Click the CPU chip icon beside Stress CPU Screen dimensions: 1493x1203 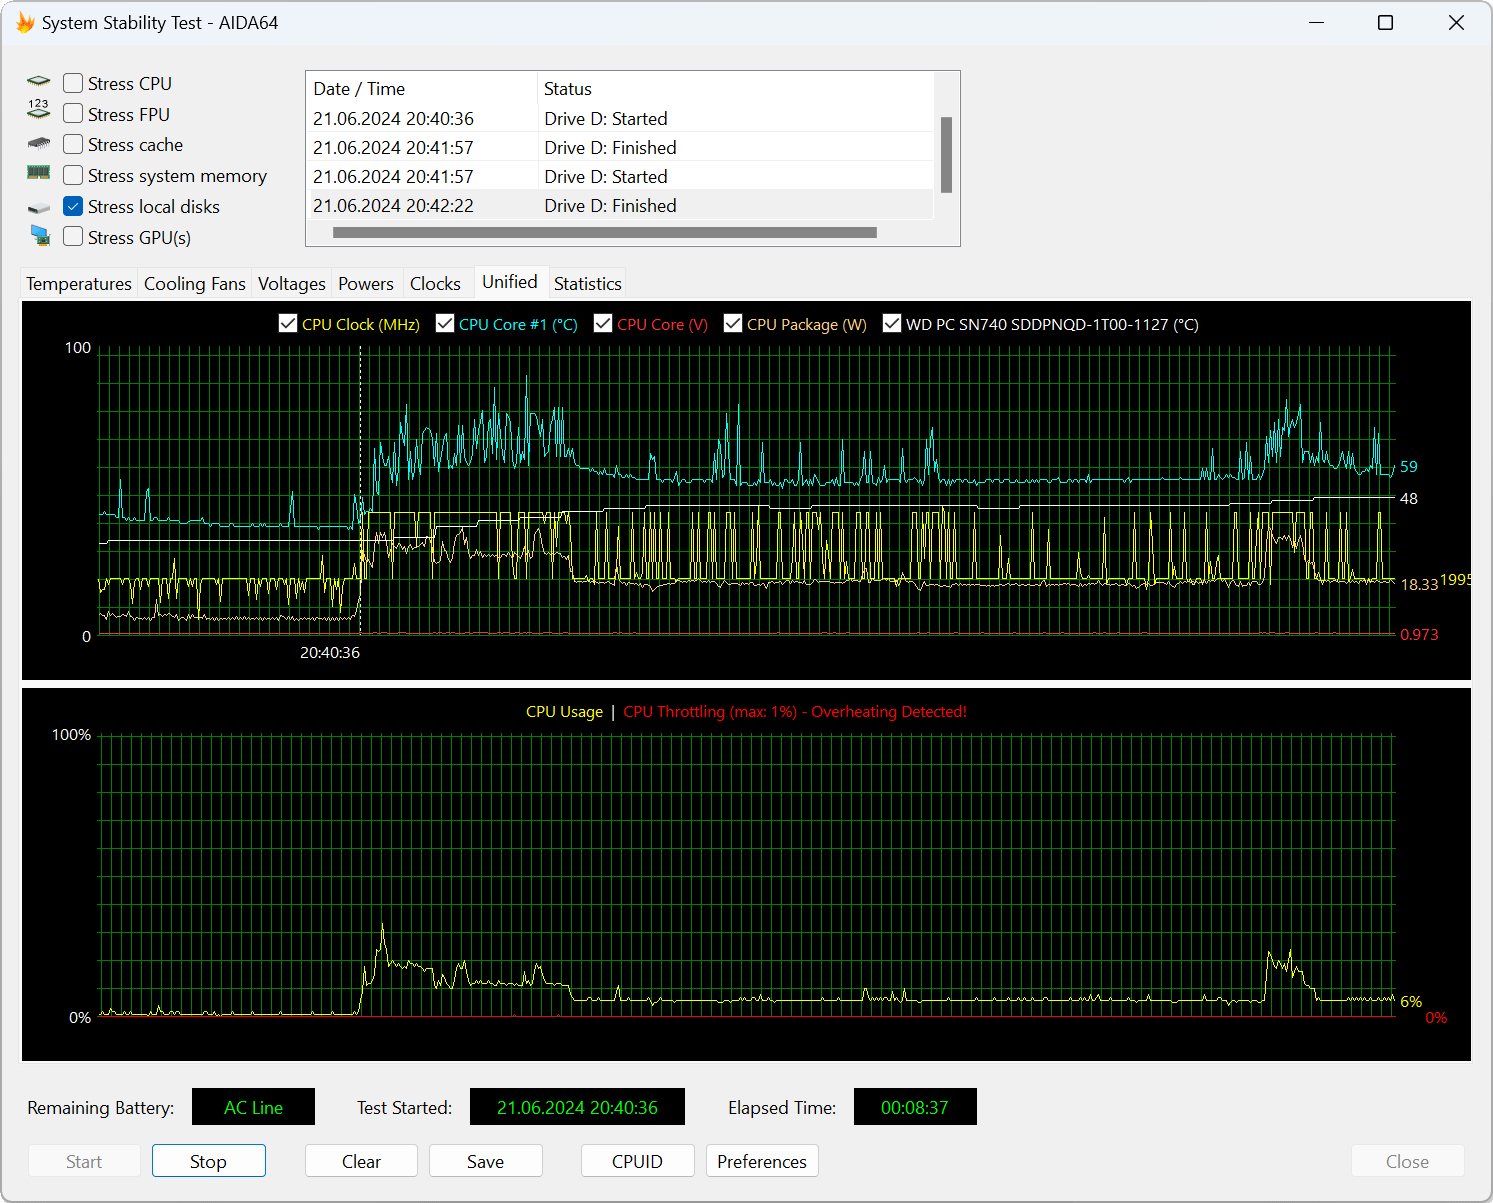pyautogui.click(x=38, y=82)
